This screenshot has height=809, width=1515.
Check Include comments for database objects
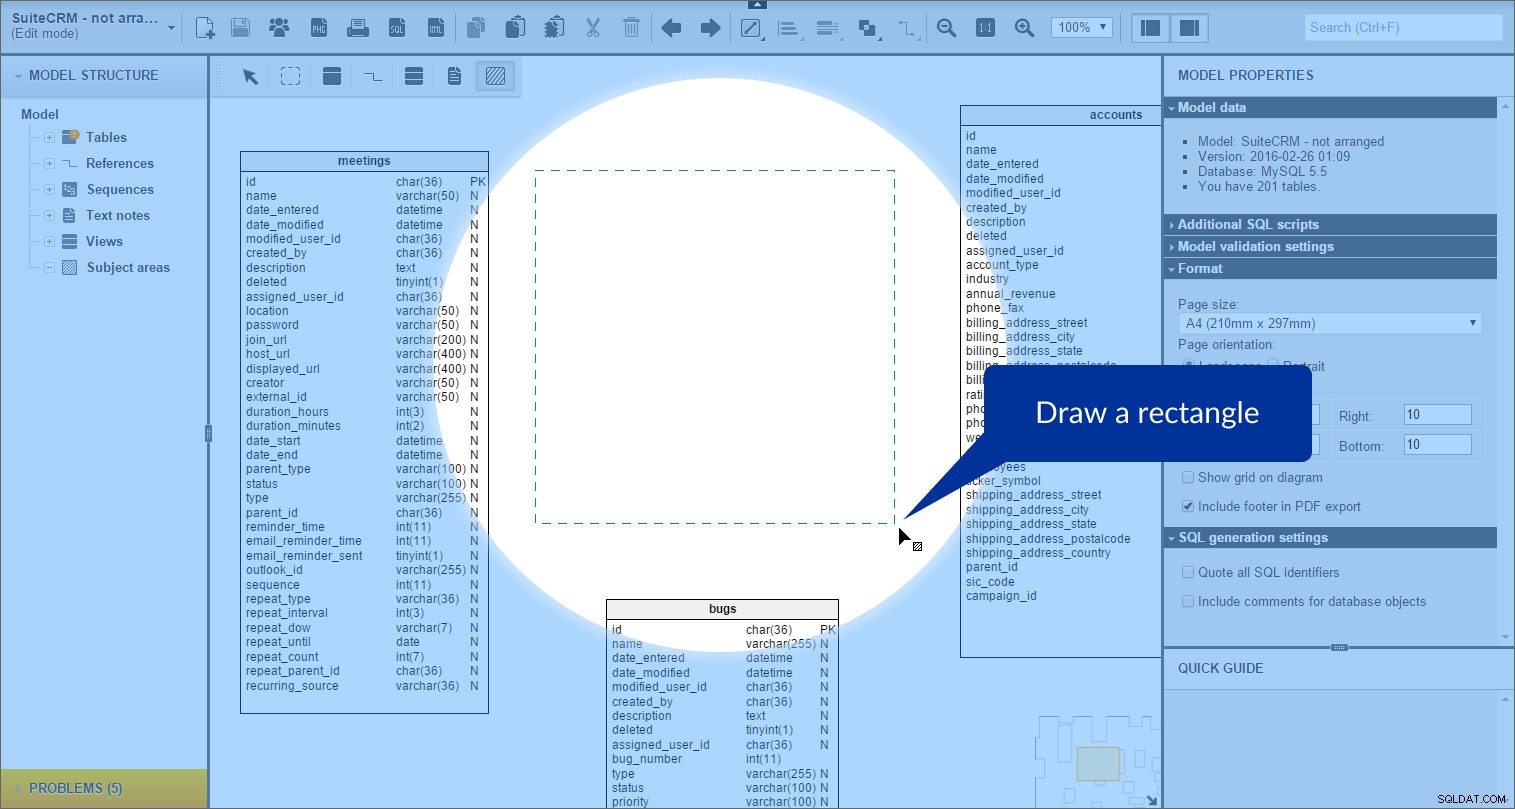1188,602
